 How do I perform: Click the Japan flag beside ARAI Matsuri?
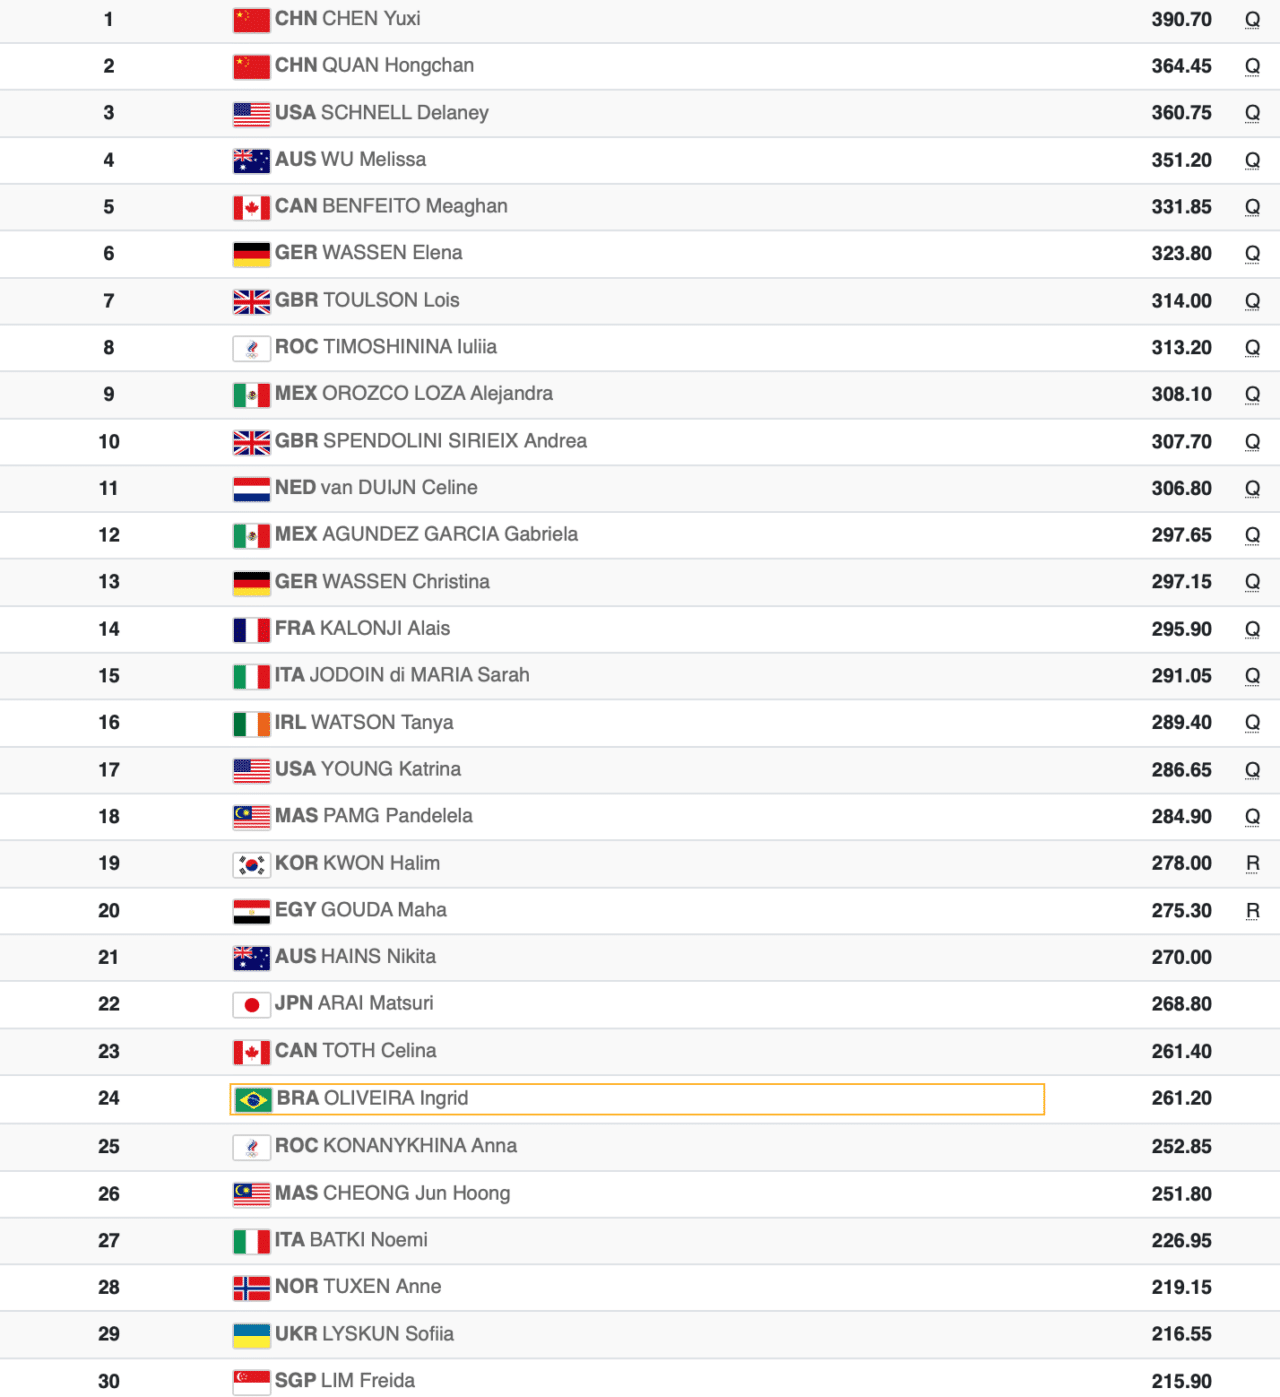(251, 1004)
